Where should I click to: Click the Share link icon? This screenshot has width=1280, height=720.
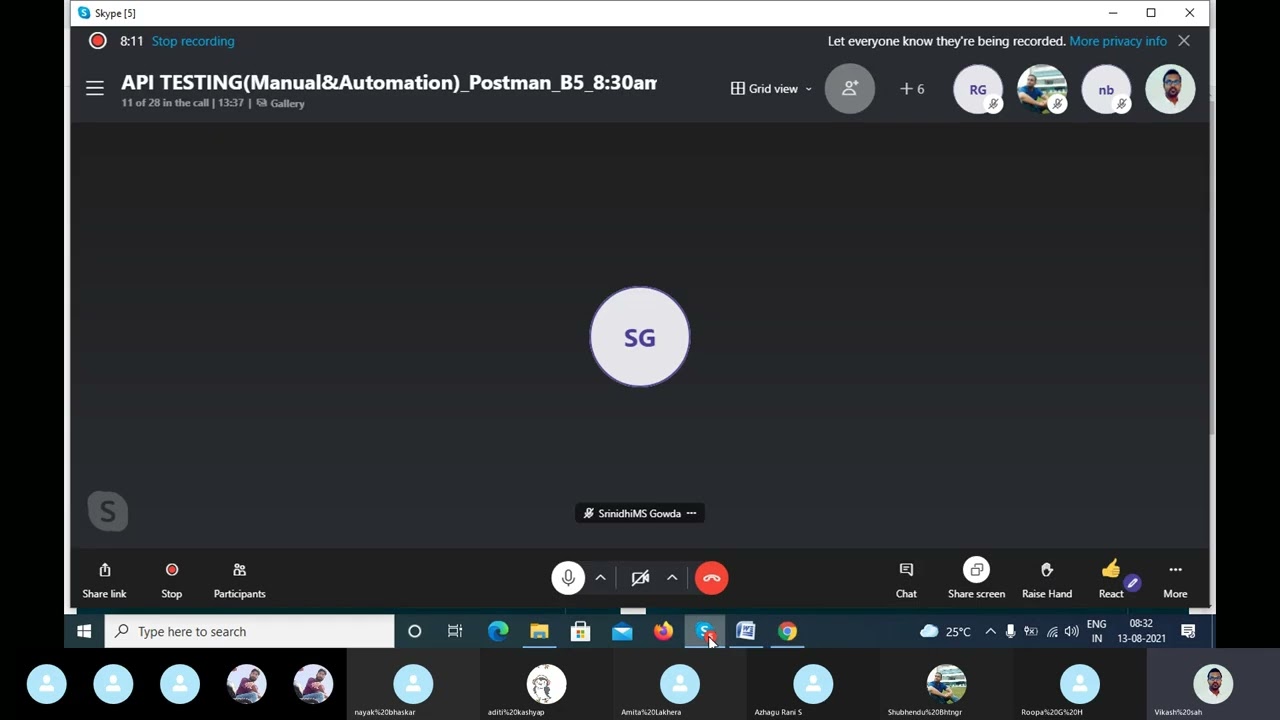(104, 570)
